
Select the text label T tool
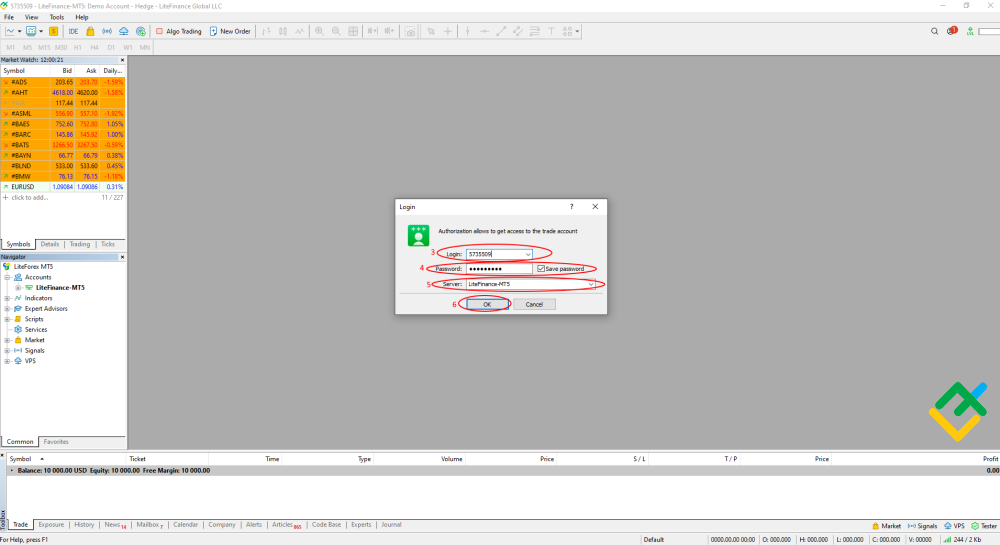coord(551,31)
